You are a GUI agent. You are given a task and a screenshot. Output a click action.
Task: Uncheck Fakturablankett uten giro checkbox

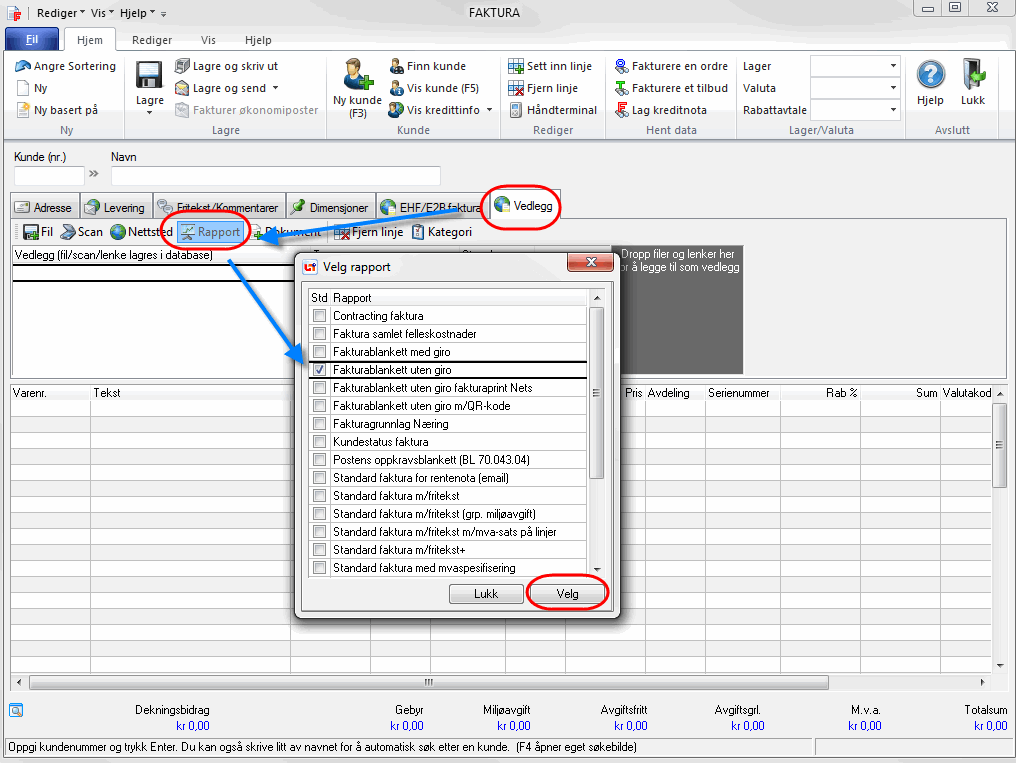[x=319, y=370]
